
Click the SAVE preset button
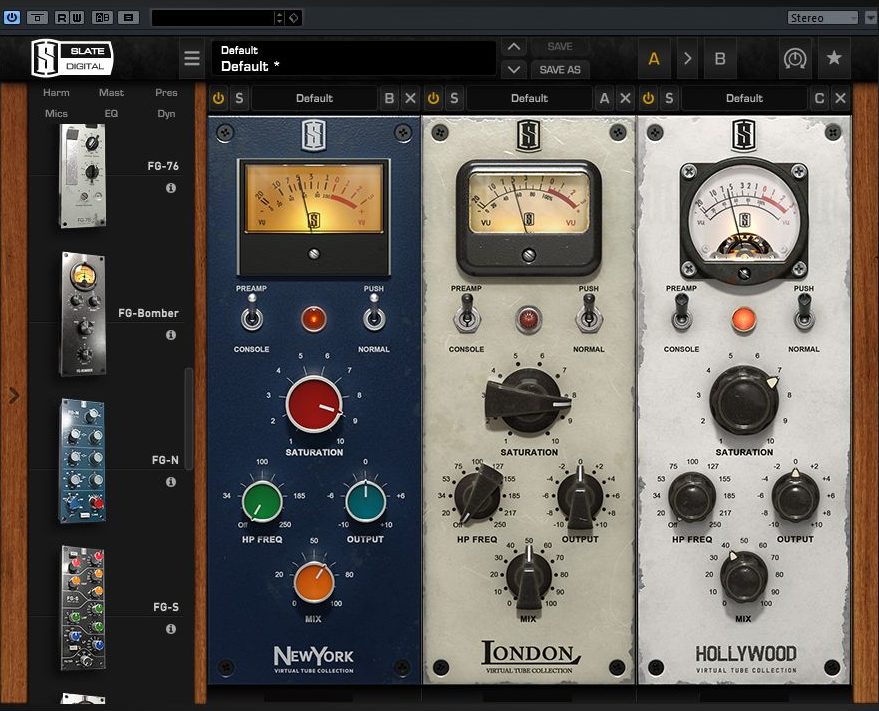click(x=559, y=47)
